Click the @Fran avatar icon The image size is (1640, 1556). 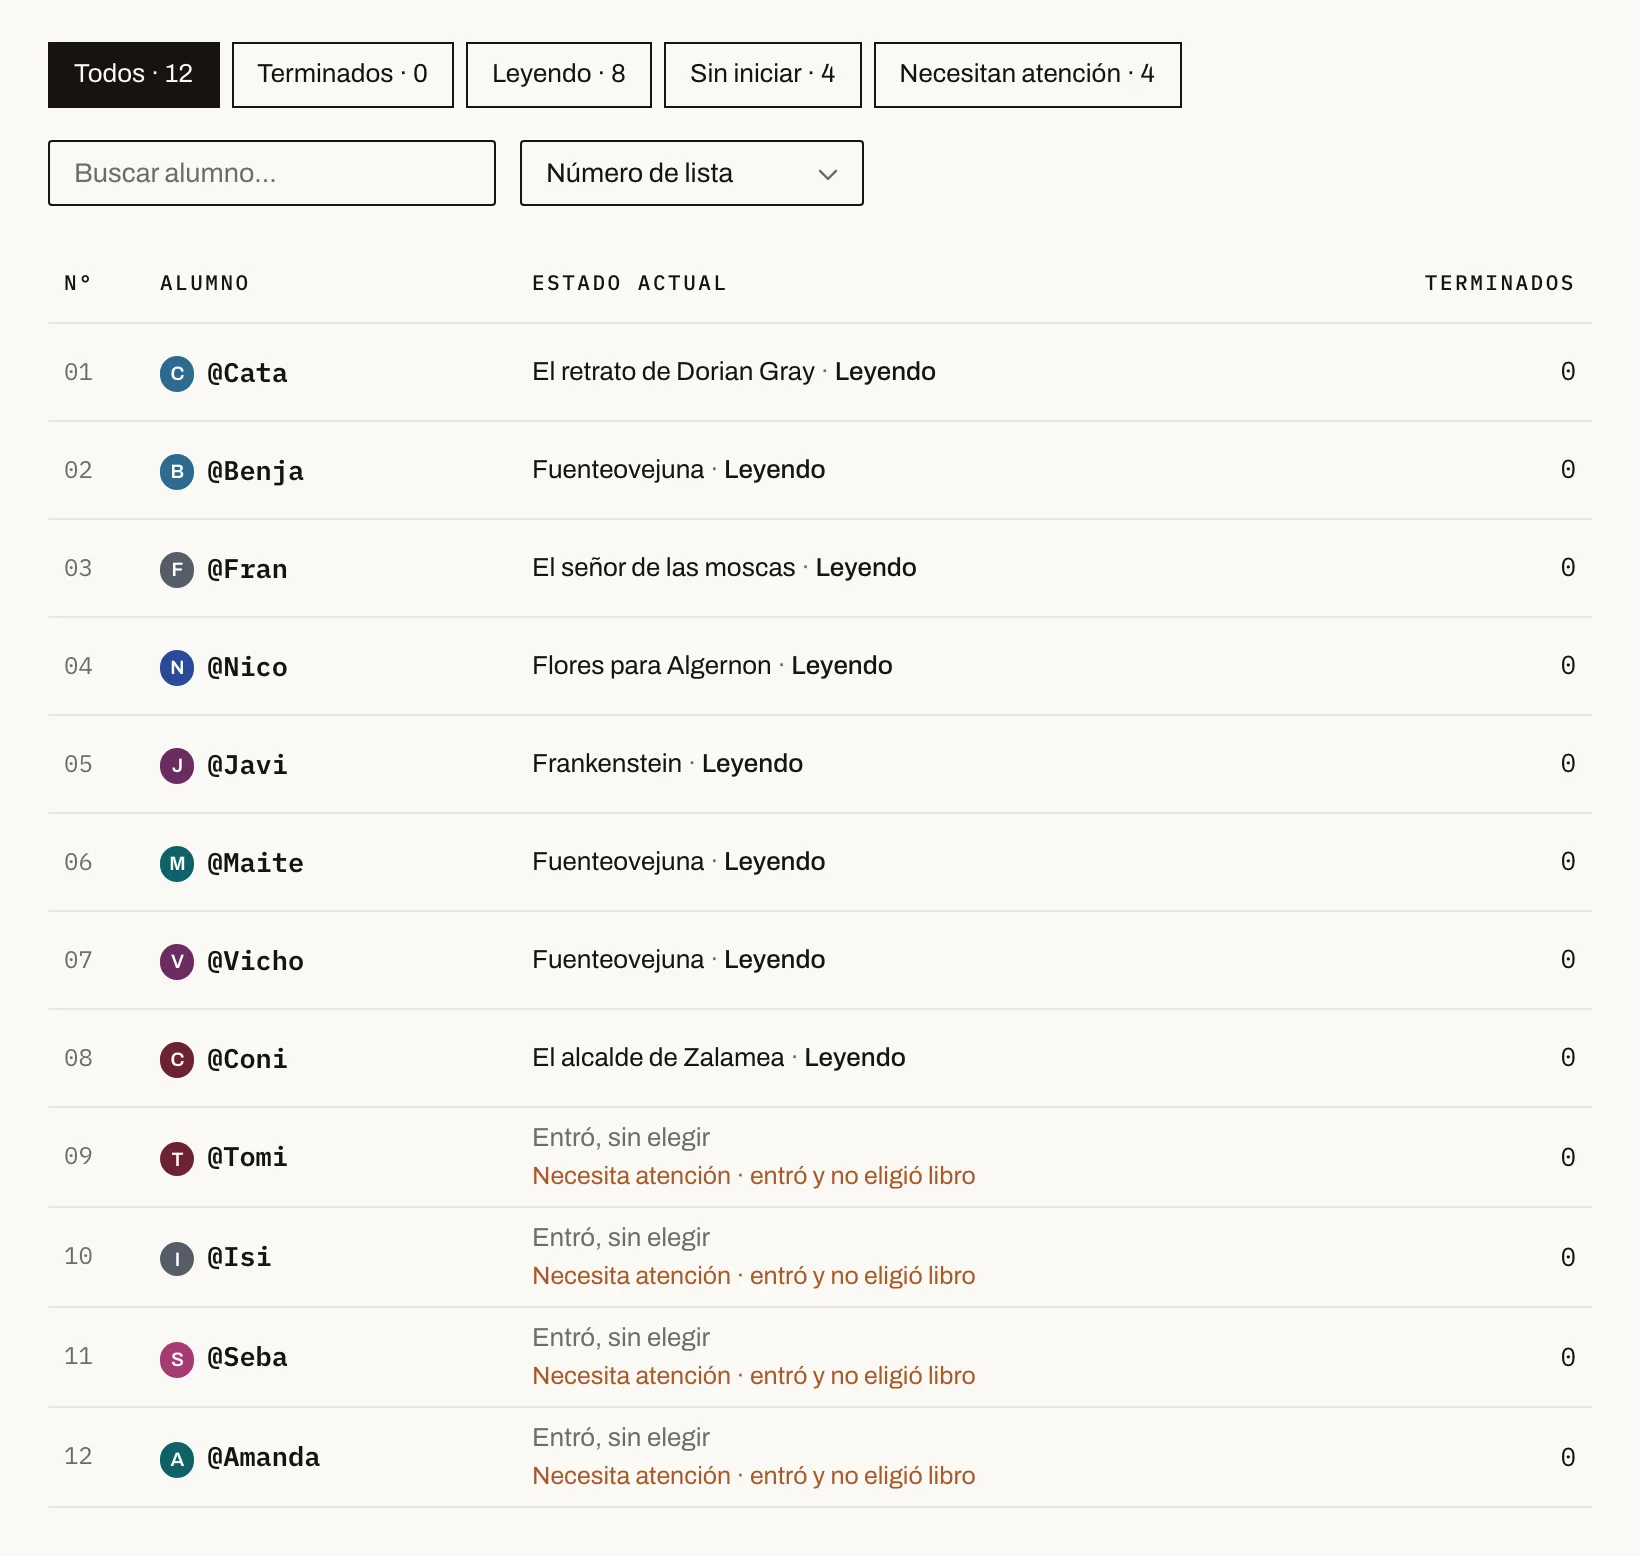177,570
